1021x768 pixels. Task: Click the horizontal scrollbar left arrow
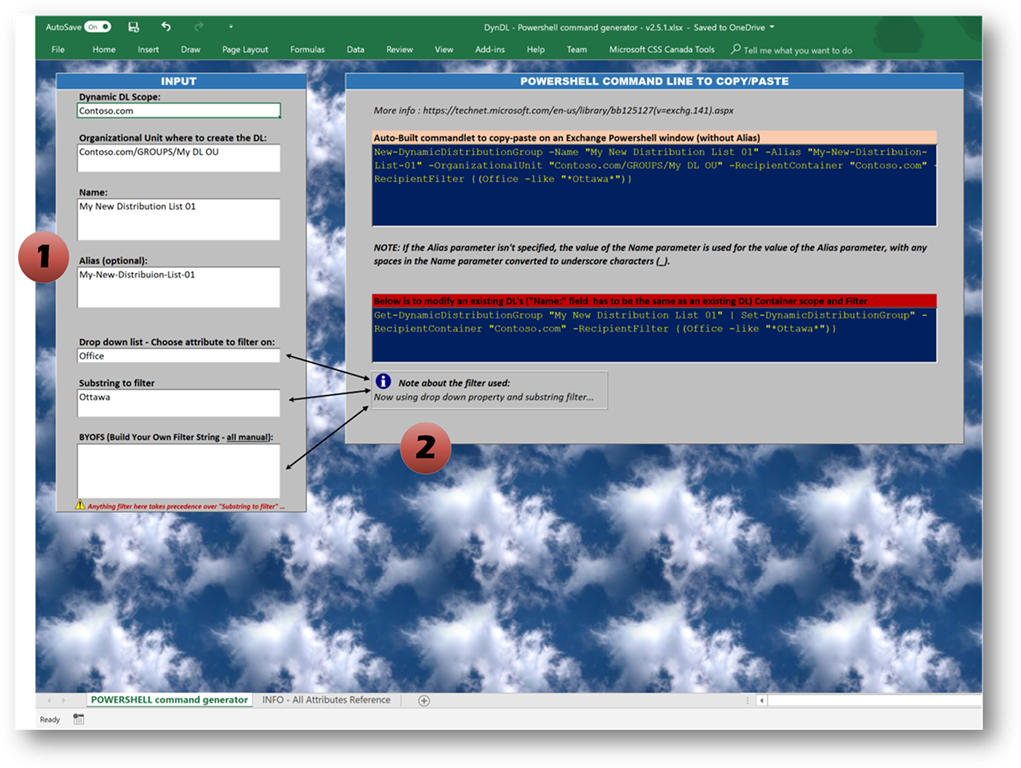coord(761,701)
